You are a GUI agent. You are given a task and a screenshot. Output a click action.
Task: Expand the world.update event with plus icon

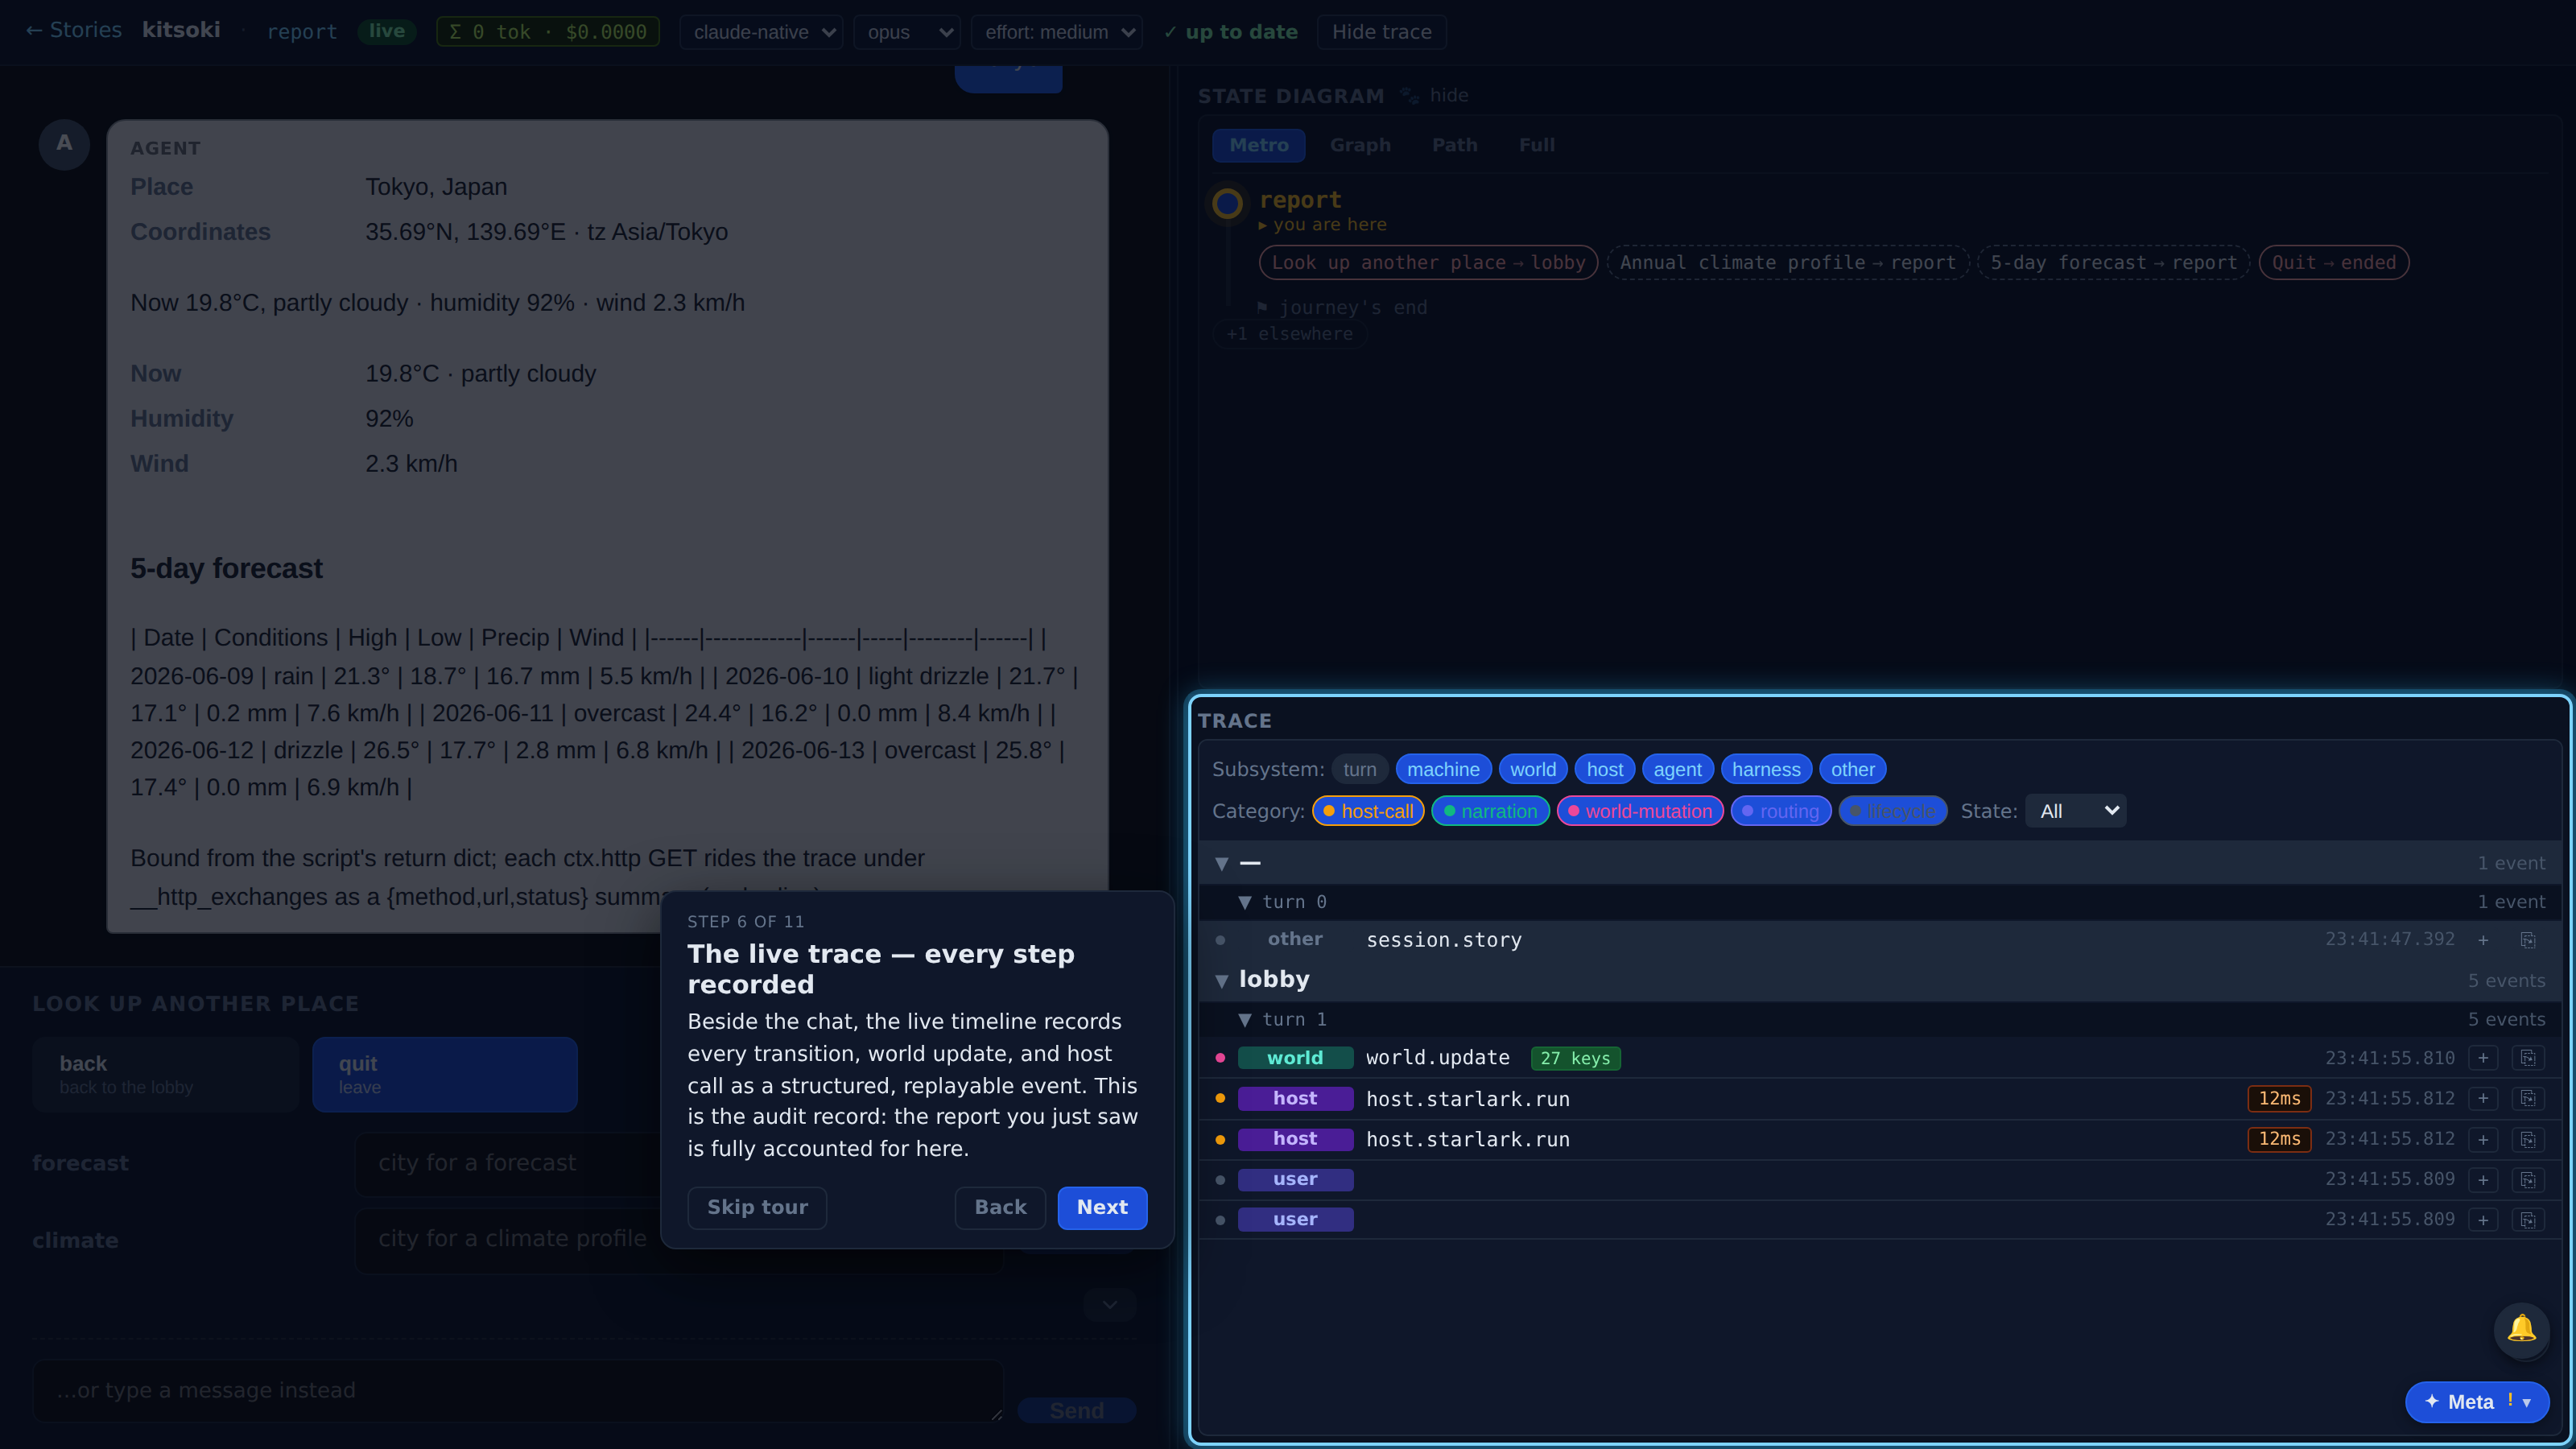(2483, 1058)
